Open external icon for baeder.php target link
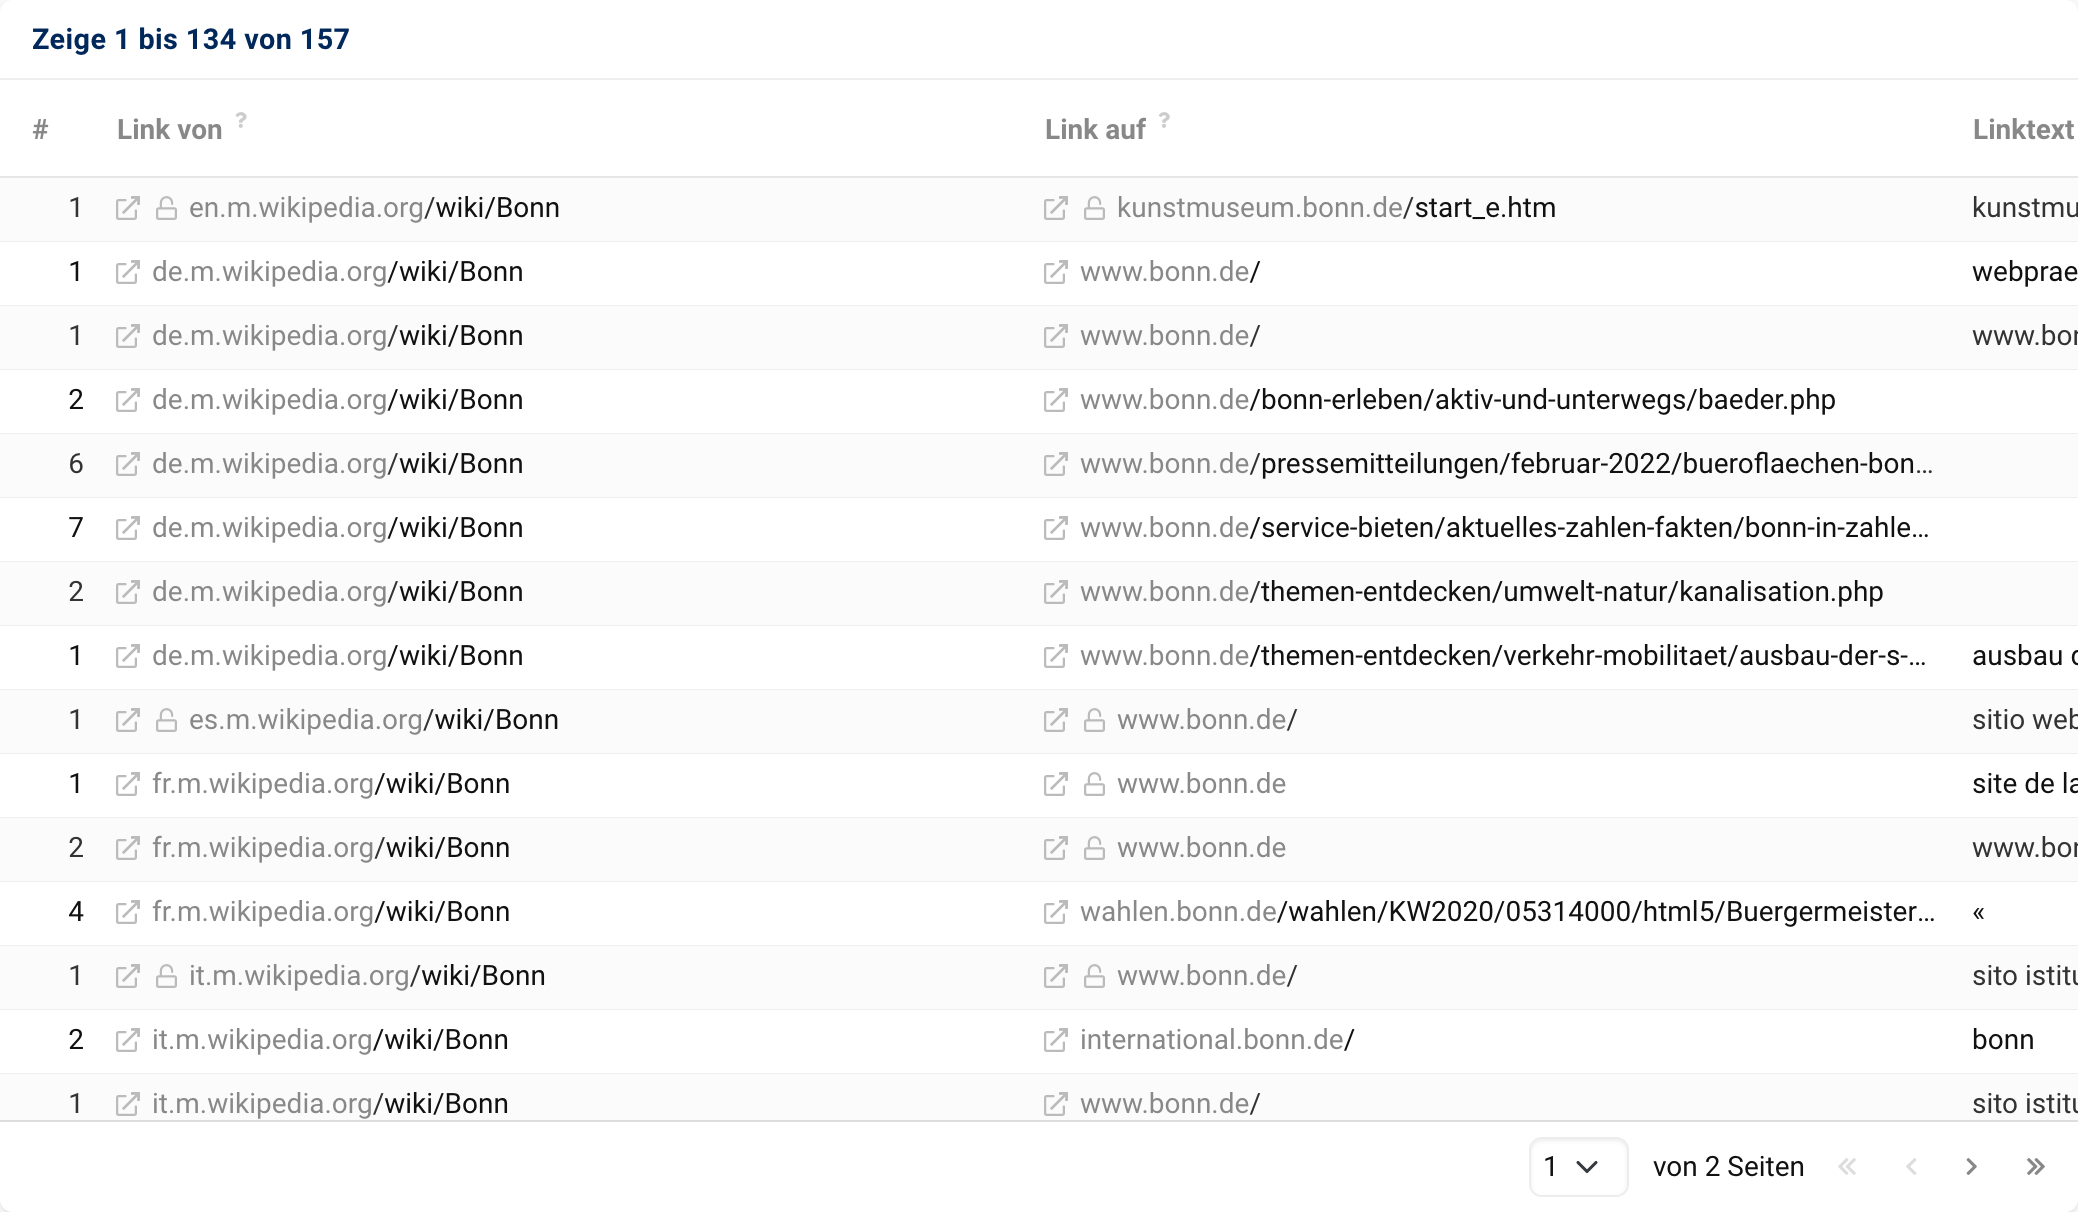The image size is (2078, 1212). click(x=1055, y=400)
